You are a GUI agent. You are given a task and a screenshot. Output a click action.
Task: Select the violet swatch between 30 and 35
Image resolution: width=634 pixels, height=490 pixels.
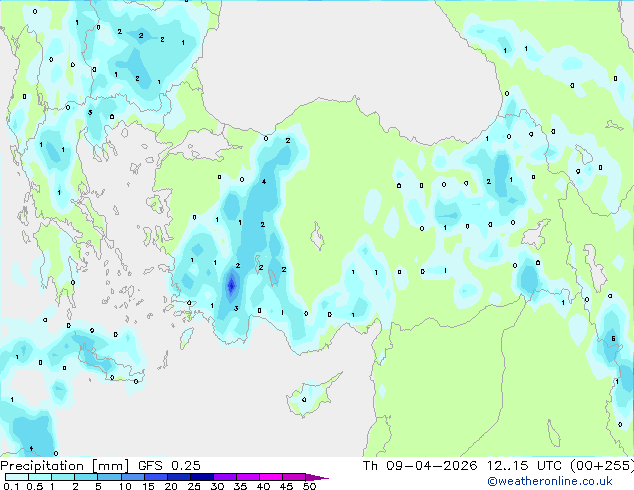coord(224,477)
